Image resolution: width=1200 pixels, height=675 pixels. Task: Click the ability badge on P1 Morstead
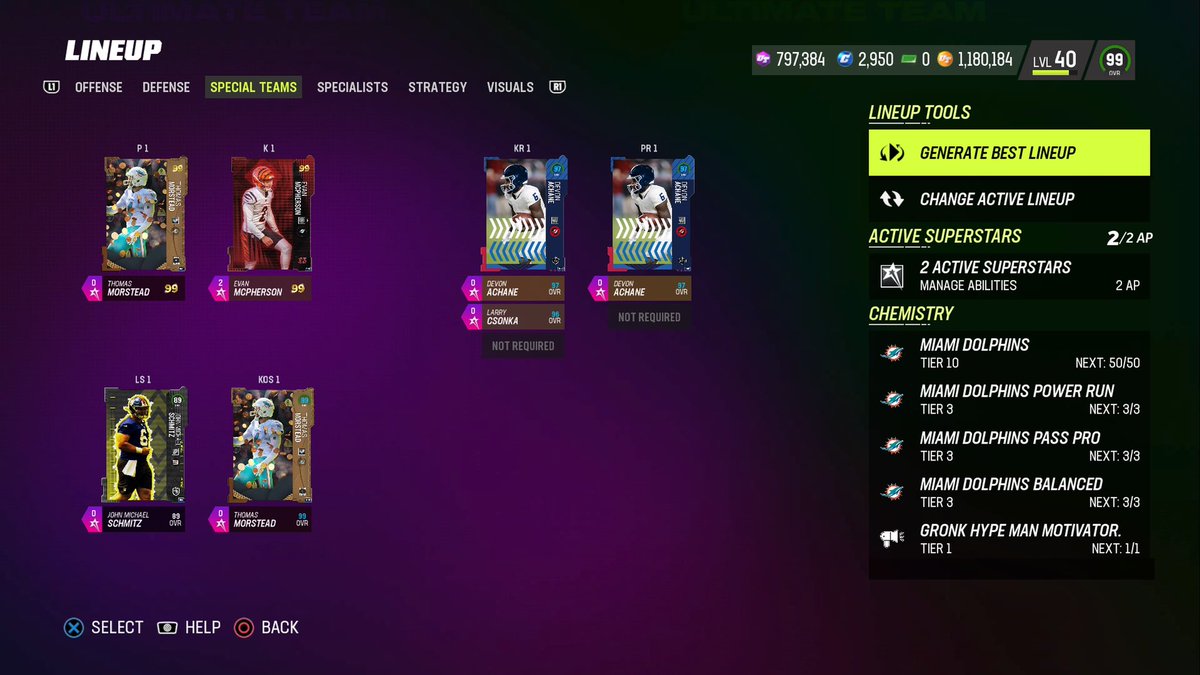click(93, 289)
